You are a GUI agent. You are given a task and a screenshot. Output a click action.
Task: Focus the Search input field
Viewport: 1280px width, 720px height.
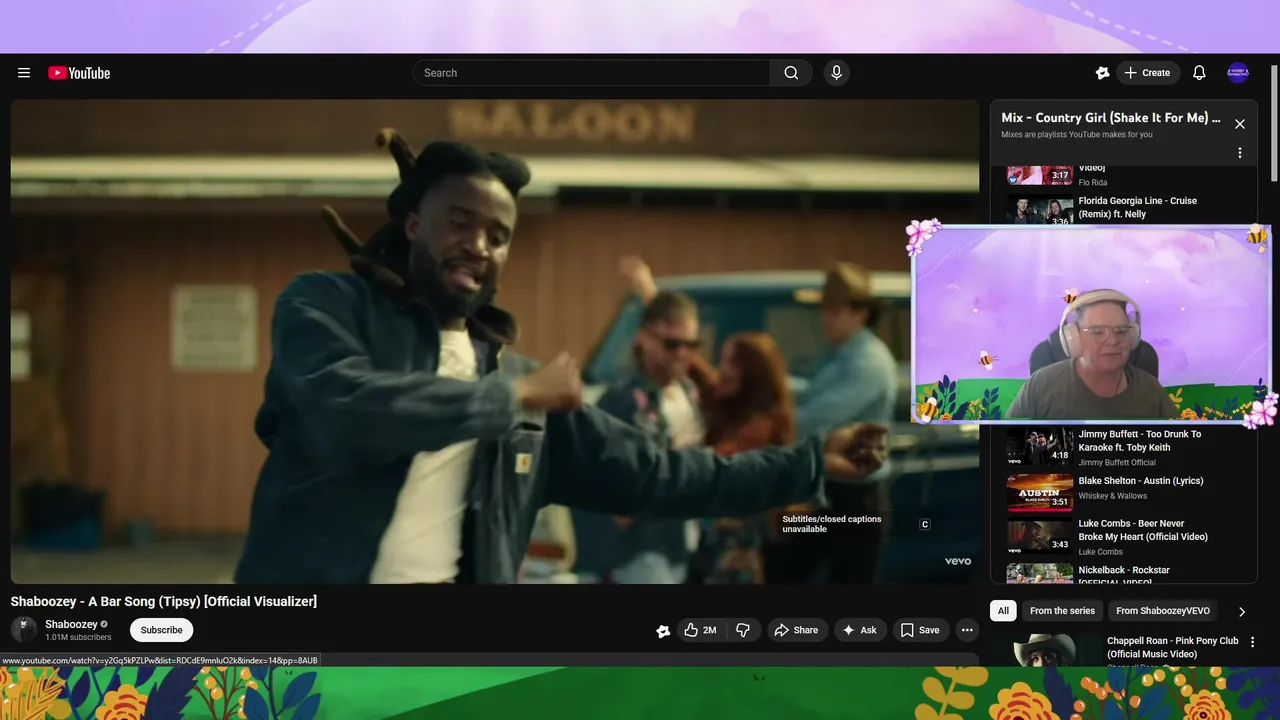point(592,73)
